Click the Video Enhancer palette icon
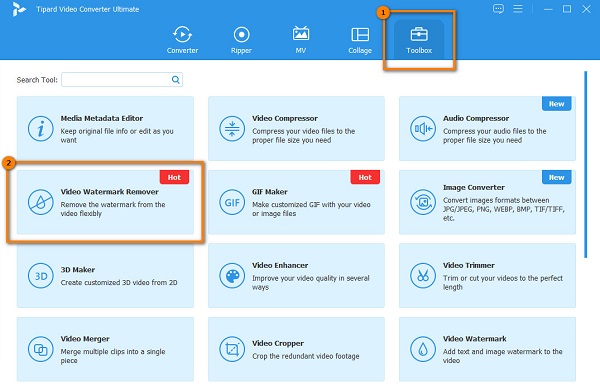The width and height of the screenshot is (600, 387). coord(232,276)
